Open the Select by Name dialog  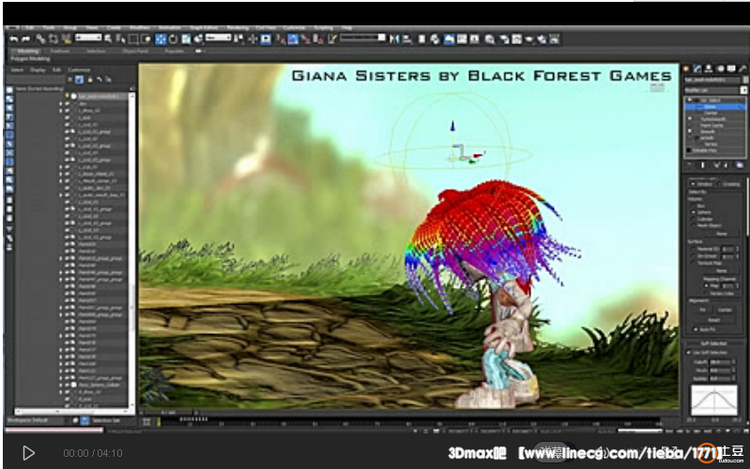pyautogui.click(x=121, y=39)
